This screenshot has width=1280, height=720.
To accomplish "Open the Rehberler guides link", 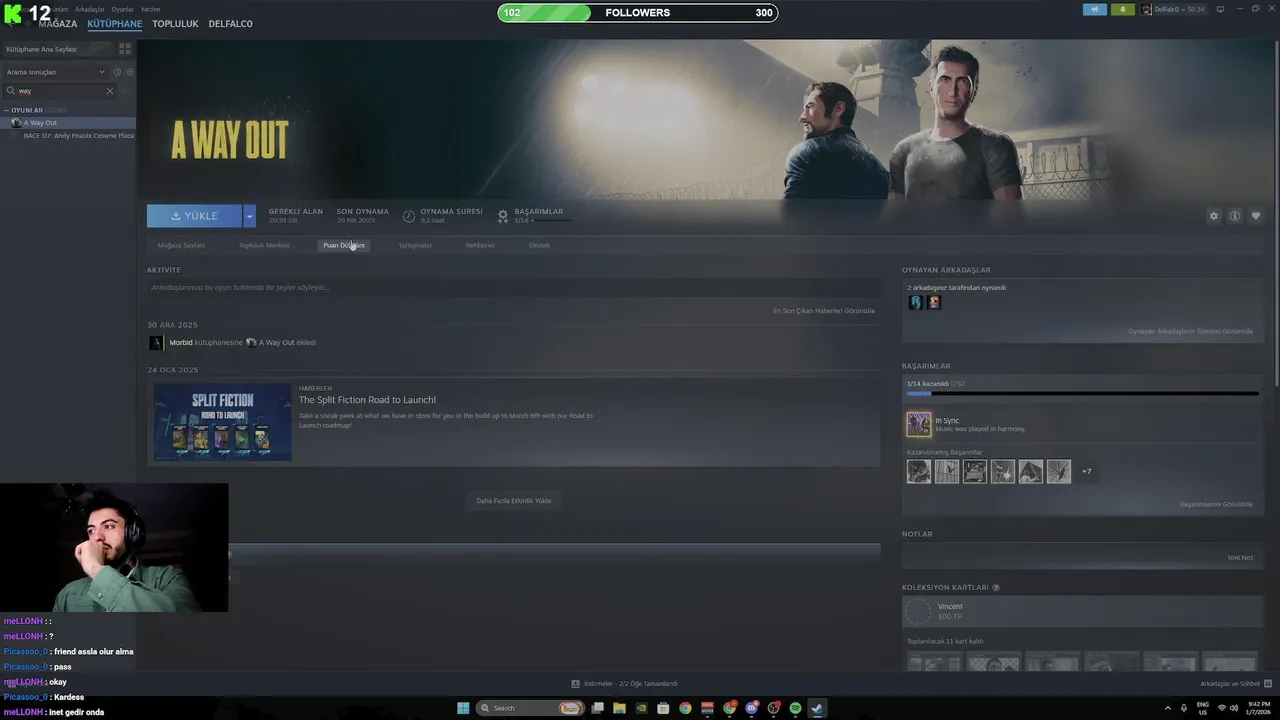I will pyautogui.click(x=480, y=245).
